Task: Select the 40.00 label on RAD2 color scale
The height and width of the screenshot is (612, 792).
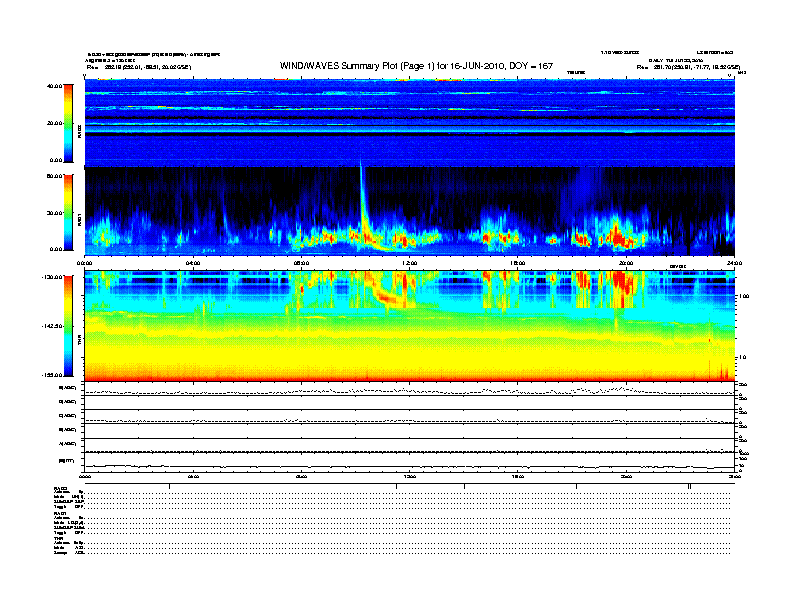Action: [x=54, y=86]
